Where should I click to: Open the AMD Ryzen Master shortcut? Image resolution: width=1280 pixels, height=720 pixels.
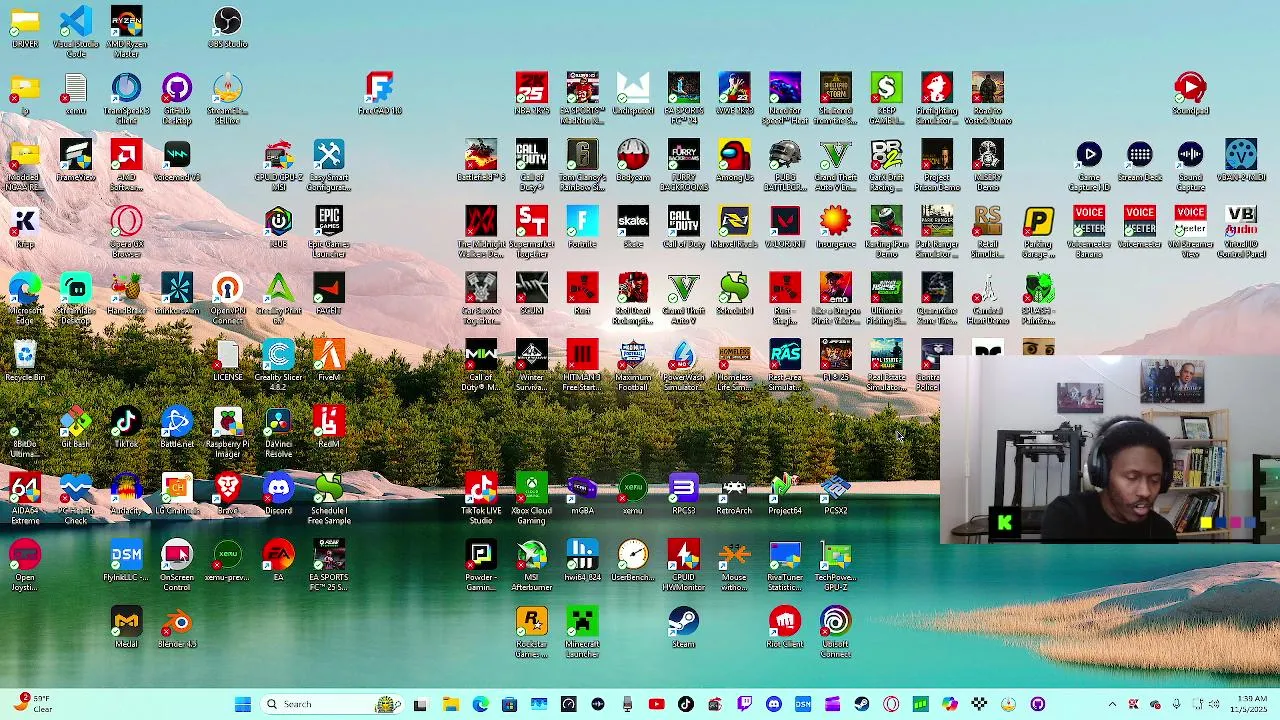[126, 28]
